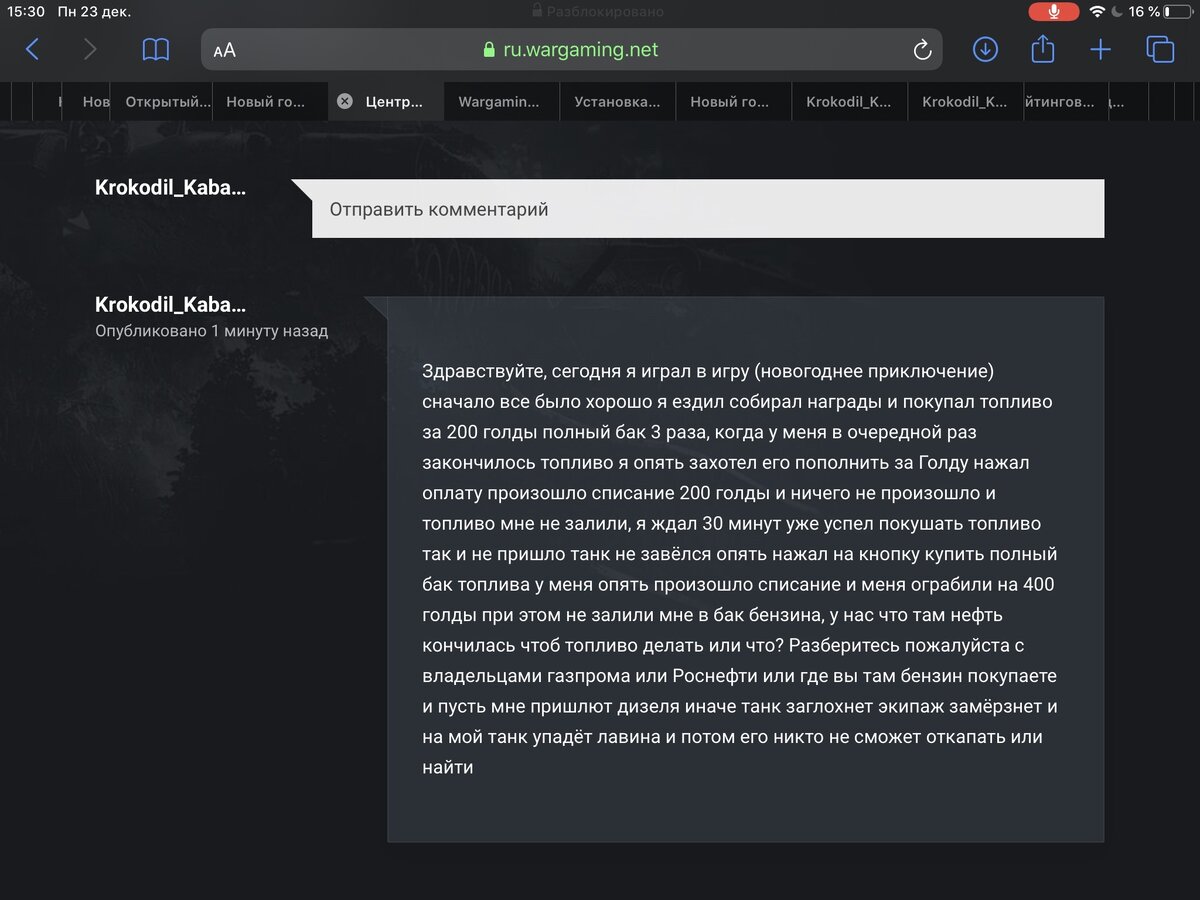The image size is (1200, 900).
Task: Tap the greyed forward arrow in the toolbar
Action: [90, 49]
